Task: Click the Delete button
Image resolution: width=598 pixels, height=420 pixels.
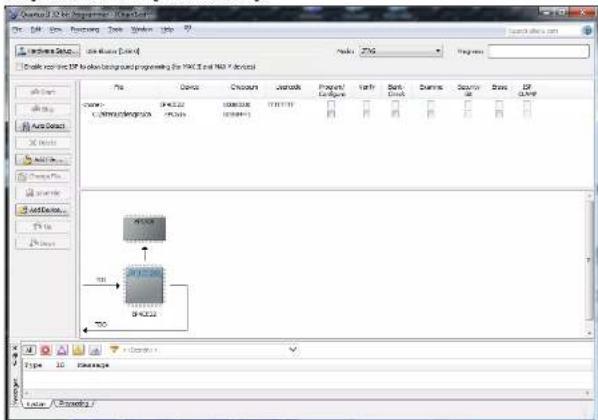Action: 43,143
